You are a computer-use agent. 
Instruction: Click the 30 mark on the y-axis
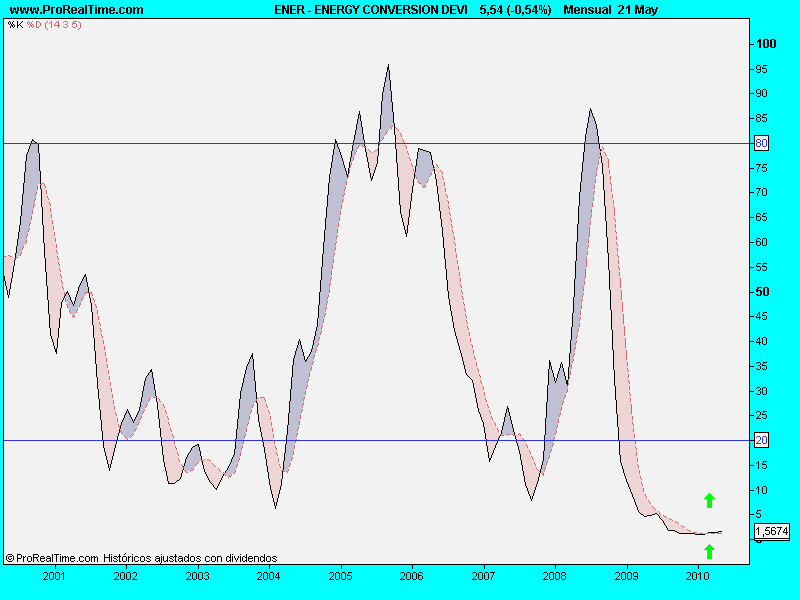[761, 391]
